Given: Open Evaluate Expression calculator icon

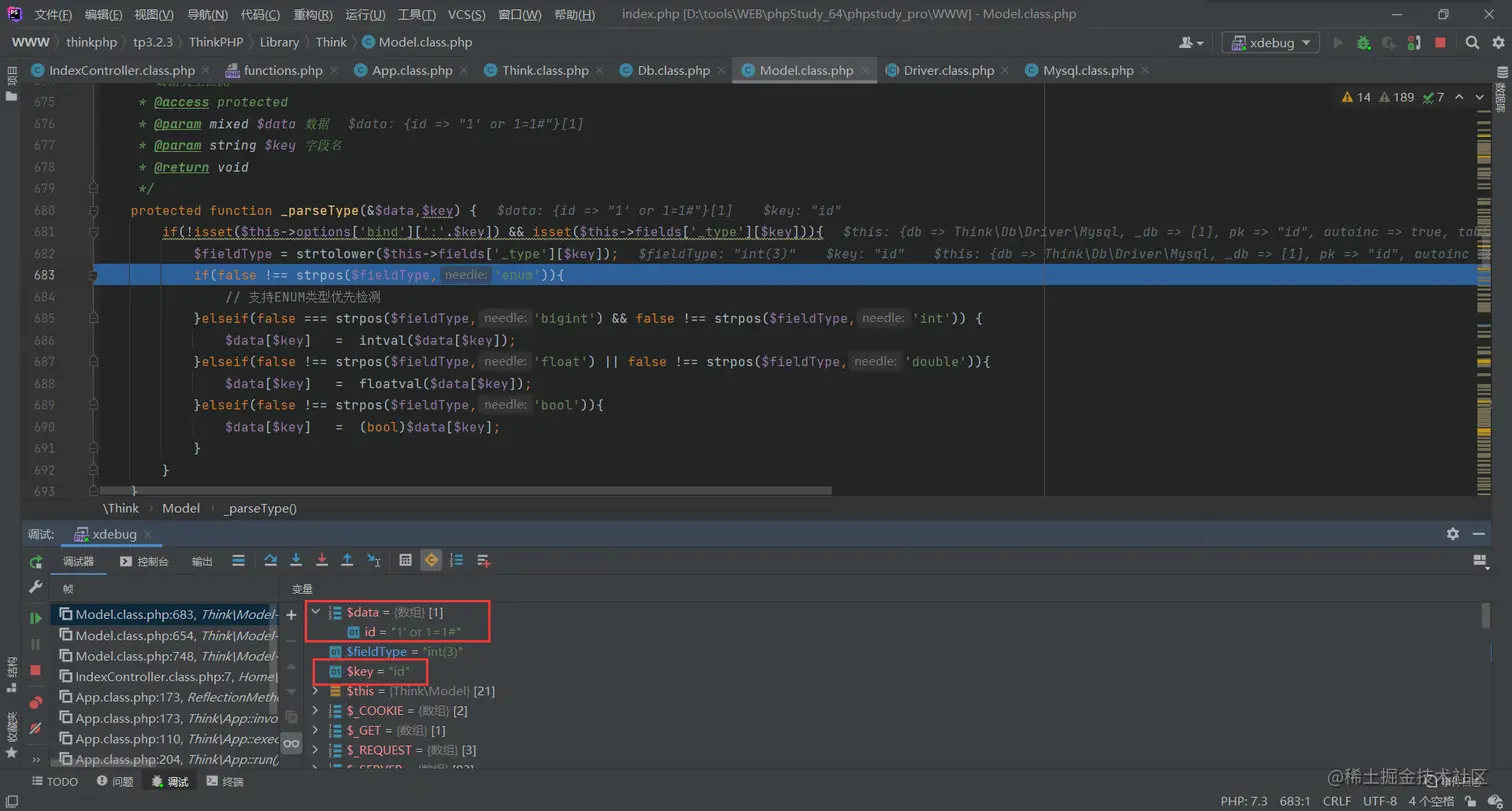Looking at the screenshot, I should pyautogui.click(x=405, y=561).
